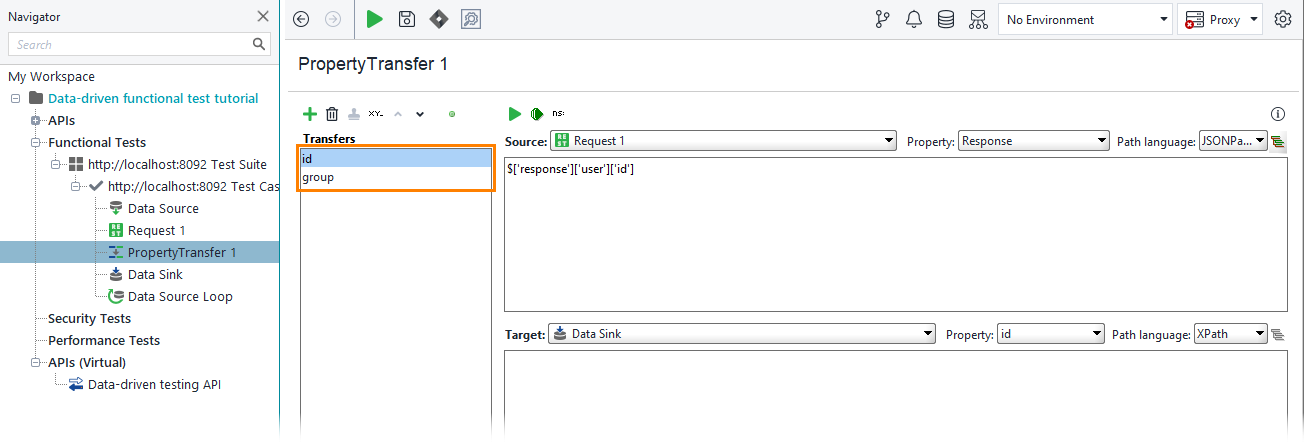
Task: Expand the APIs node in the Navigator
Action: coord(36,121)
